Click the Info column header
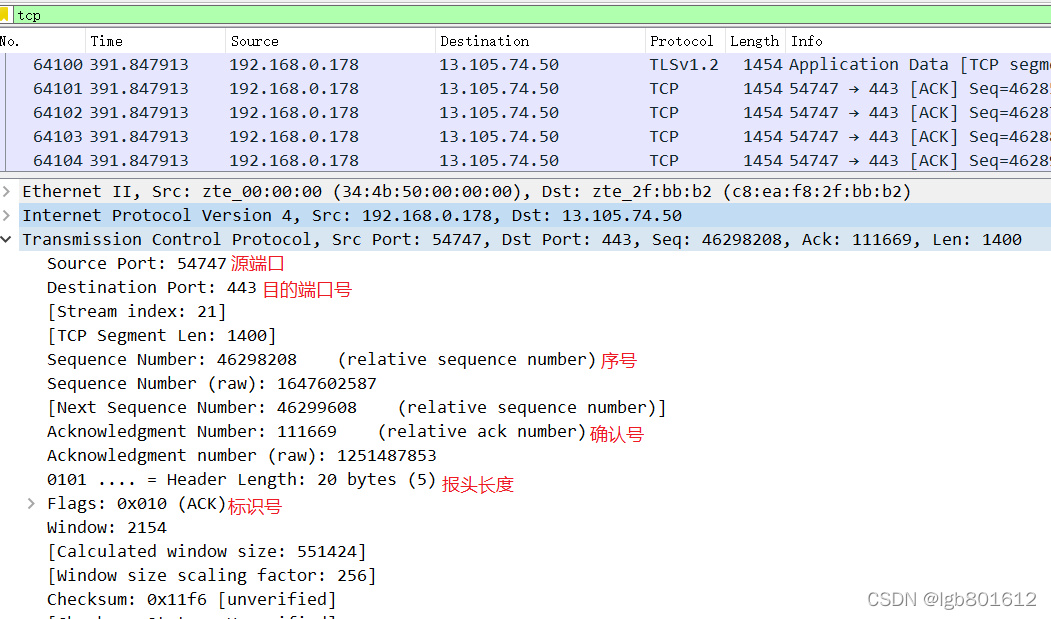 point(918,41)
